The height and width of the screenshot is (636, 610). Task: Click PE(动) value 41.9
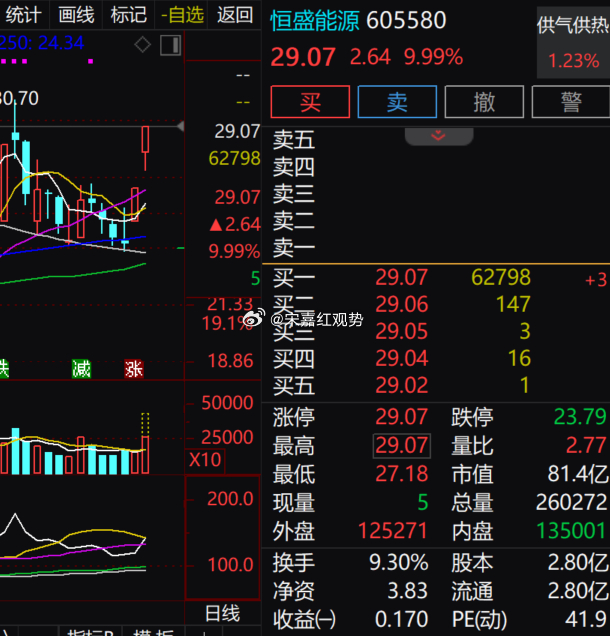(x=586, y=620)
